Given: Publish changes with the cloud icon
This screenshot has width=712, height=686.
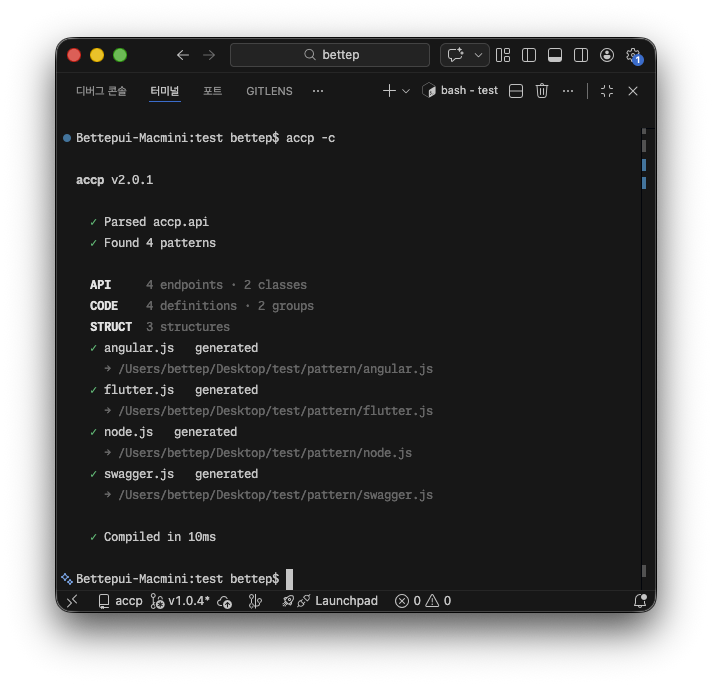Looking at the screenshot, I should (224, 602).
